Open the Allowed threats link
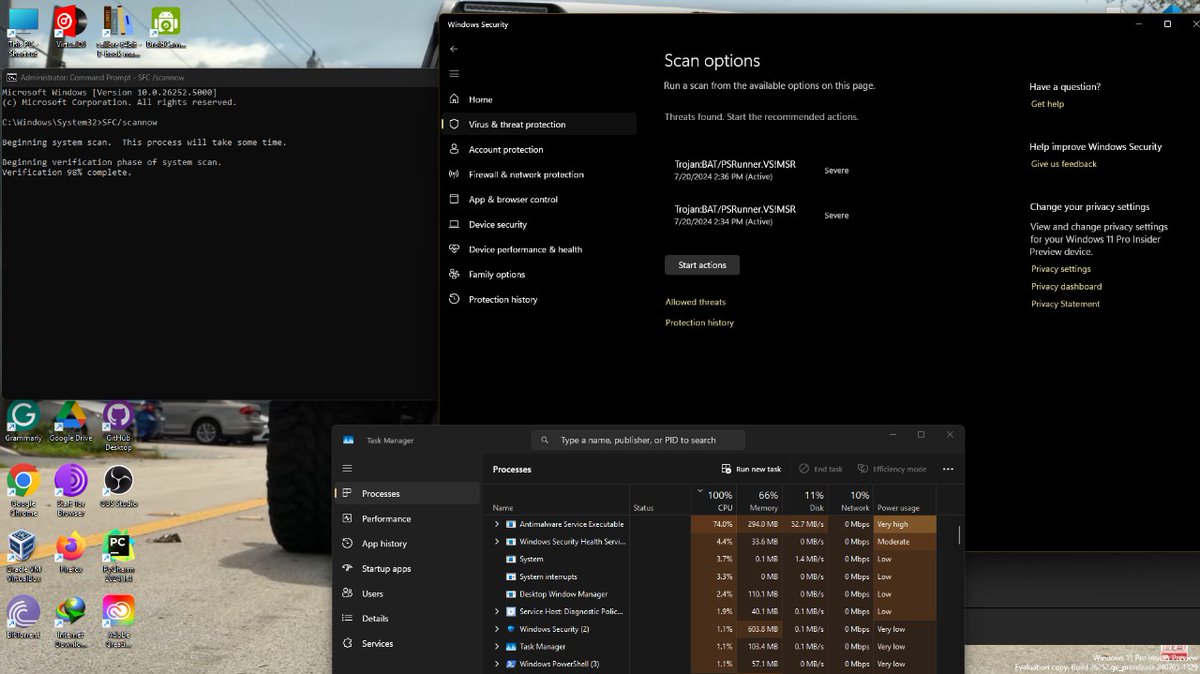Viewport: 1200px width, 674px height. coord(696,302)
